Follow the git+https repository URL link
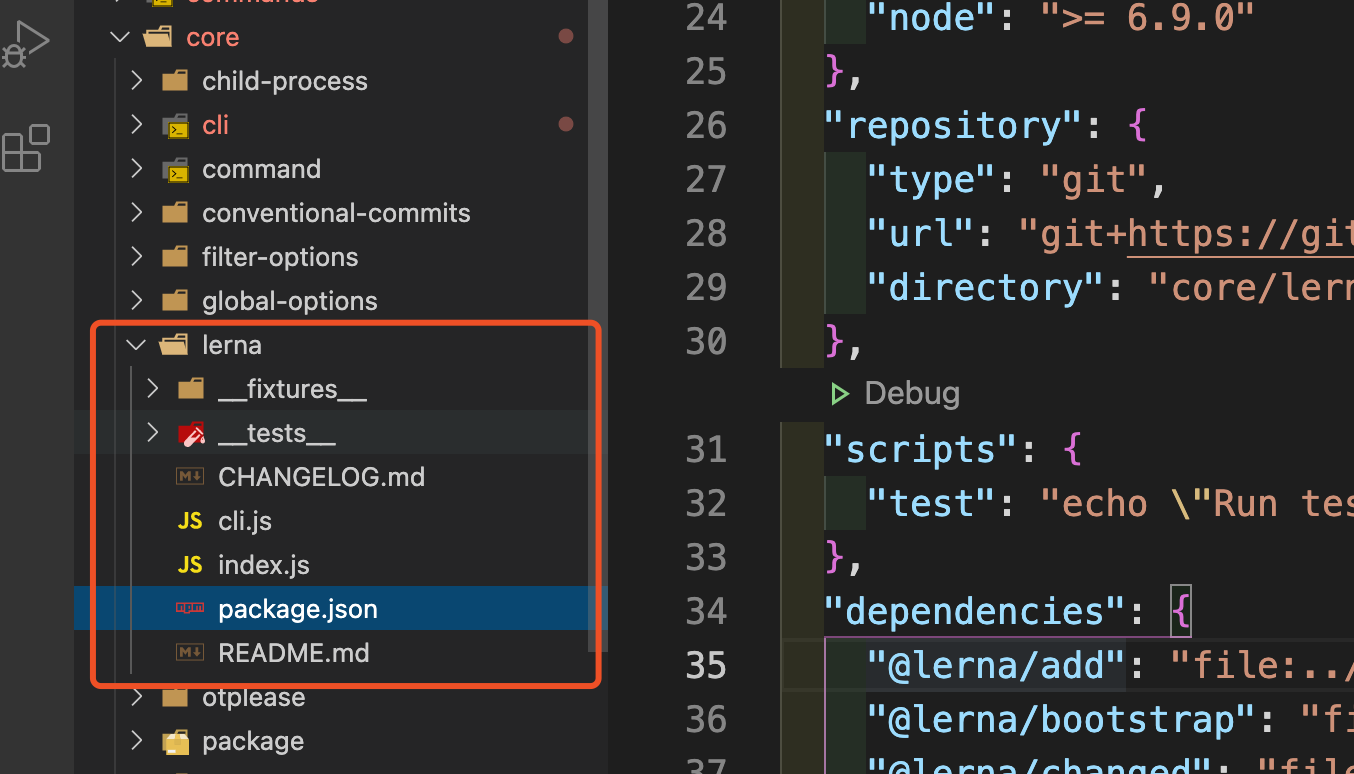 tap(1240, 233)
